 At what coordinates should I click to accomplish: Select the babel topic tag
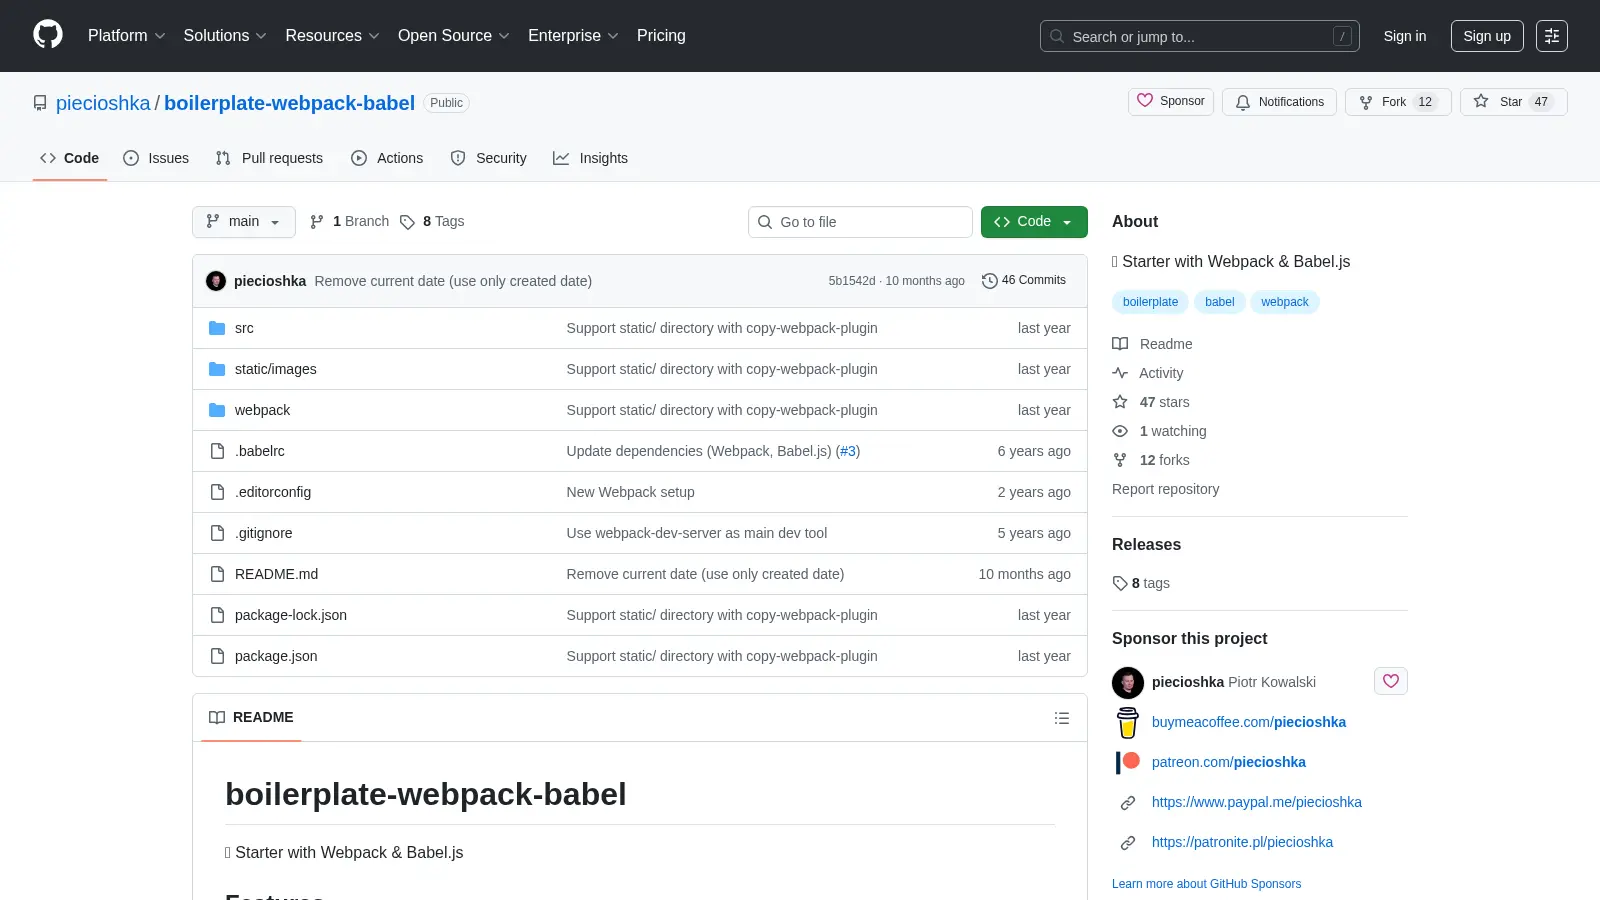1219,302
